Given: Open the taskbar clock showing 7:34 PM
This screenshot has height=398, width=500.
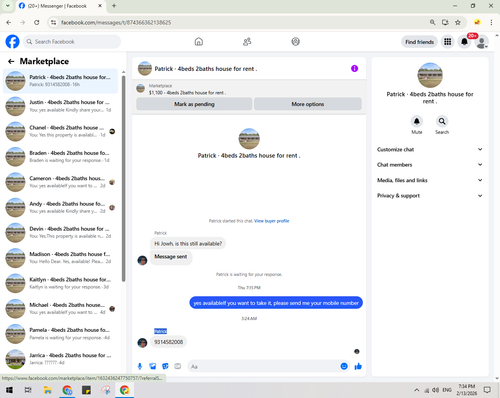Looking at the screenshot, I should pos(466,390).
